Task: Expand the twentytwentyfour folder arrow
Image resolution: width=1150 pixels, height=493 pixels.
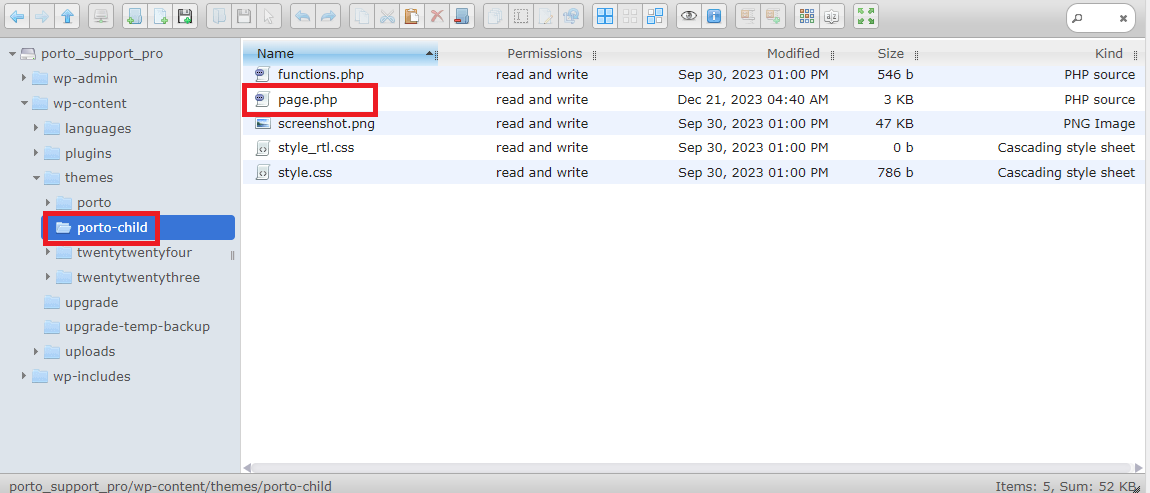Action: pos(48,252)
